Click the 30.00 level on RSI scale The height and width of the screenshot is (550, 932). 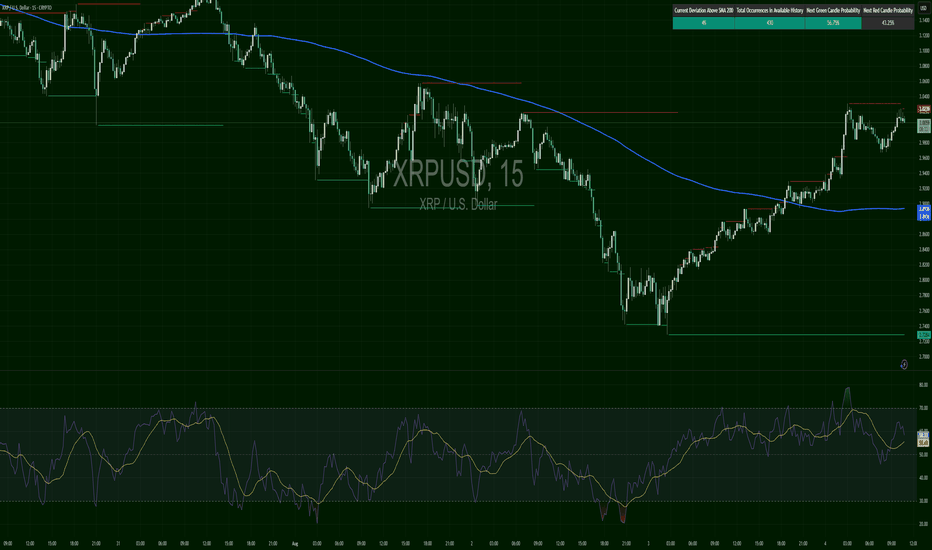tap(923, 501)
